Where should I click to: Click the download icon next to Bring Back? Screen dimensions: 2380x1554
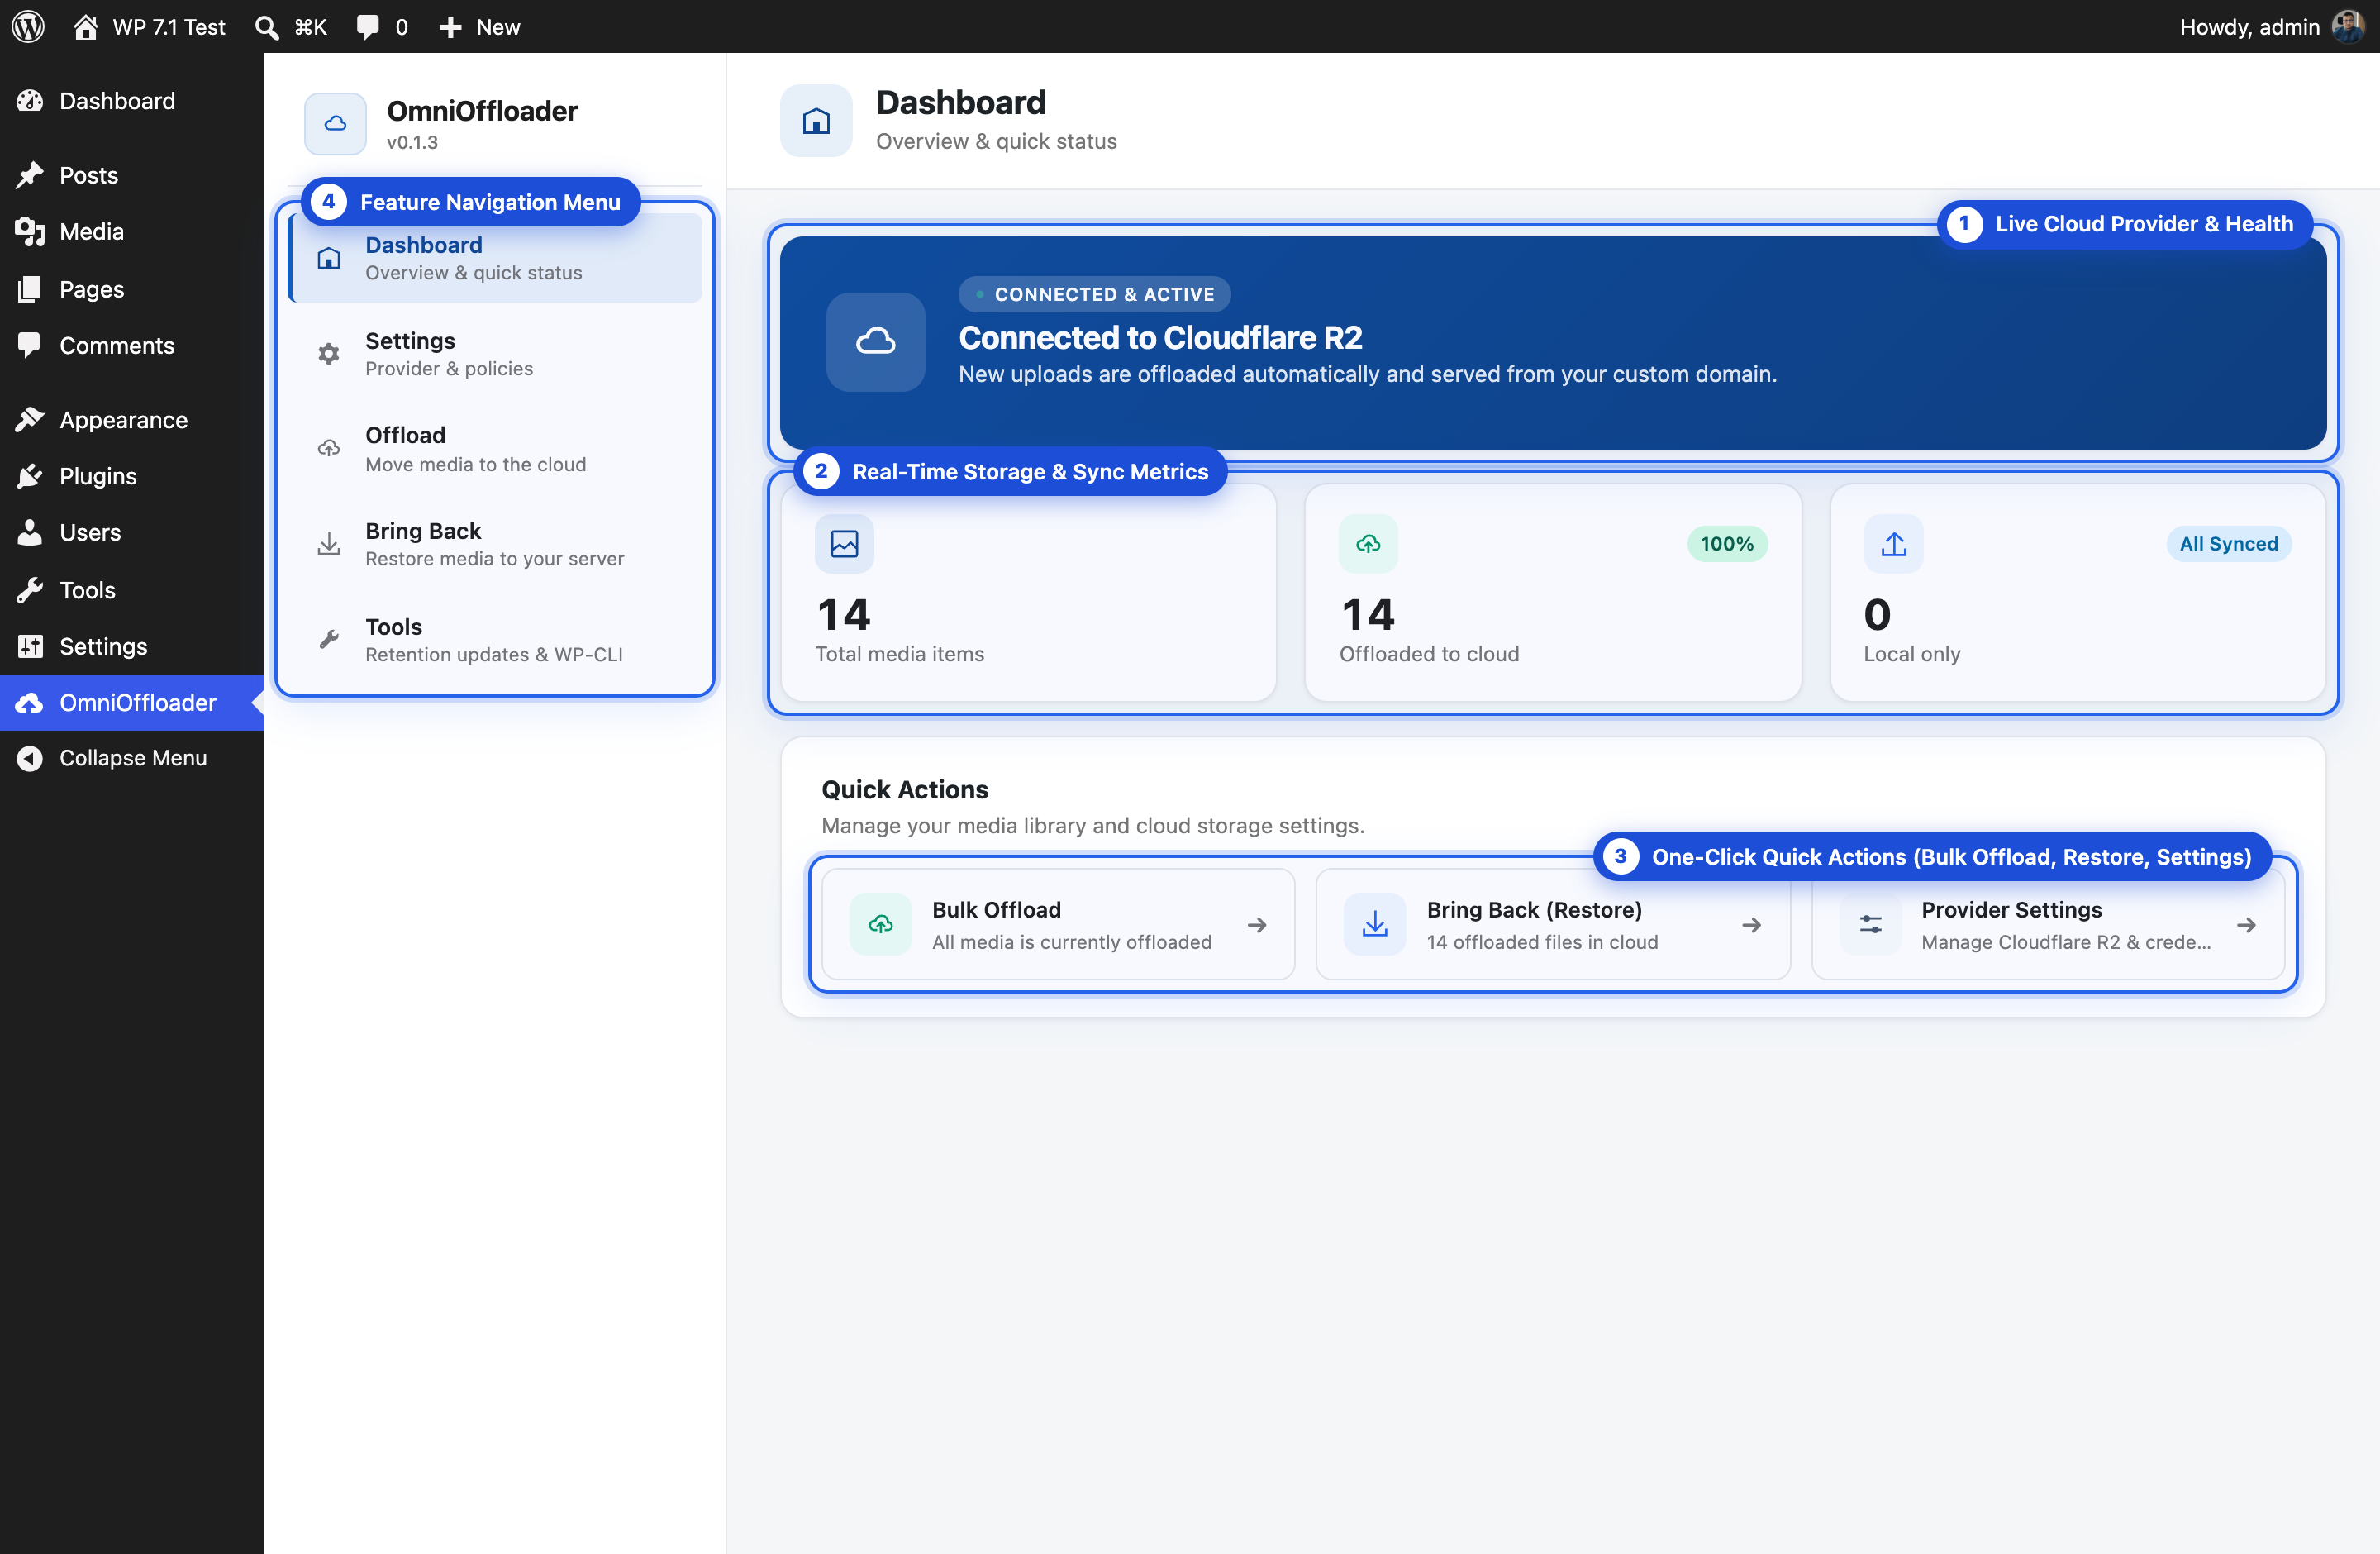329,544
